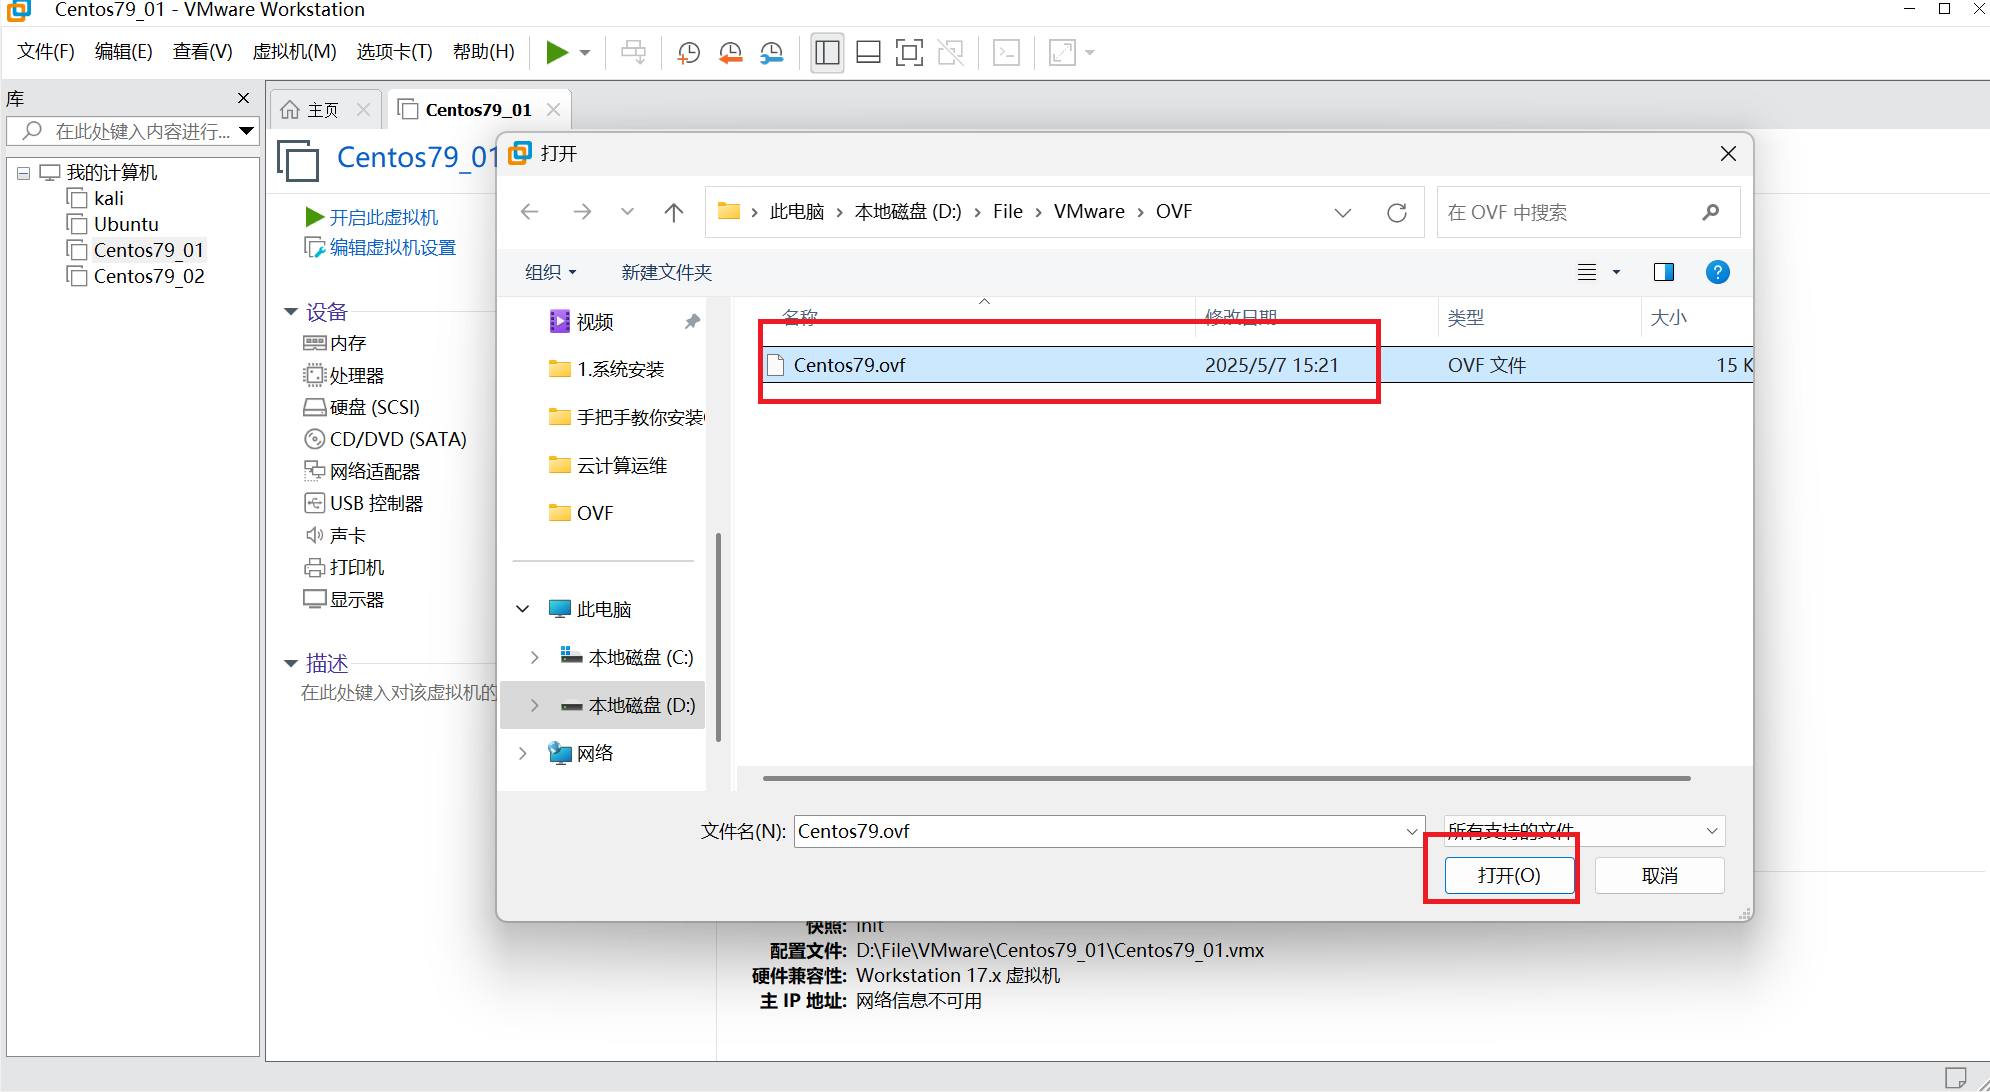Click the view layout list icon
Screen dimensions: 1990x1092
point(1587,272)
